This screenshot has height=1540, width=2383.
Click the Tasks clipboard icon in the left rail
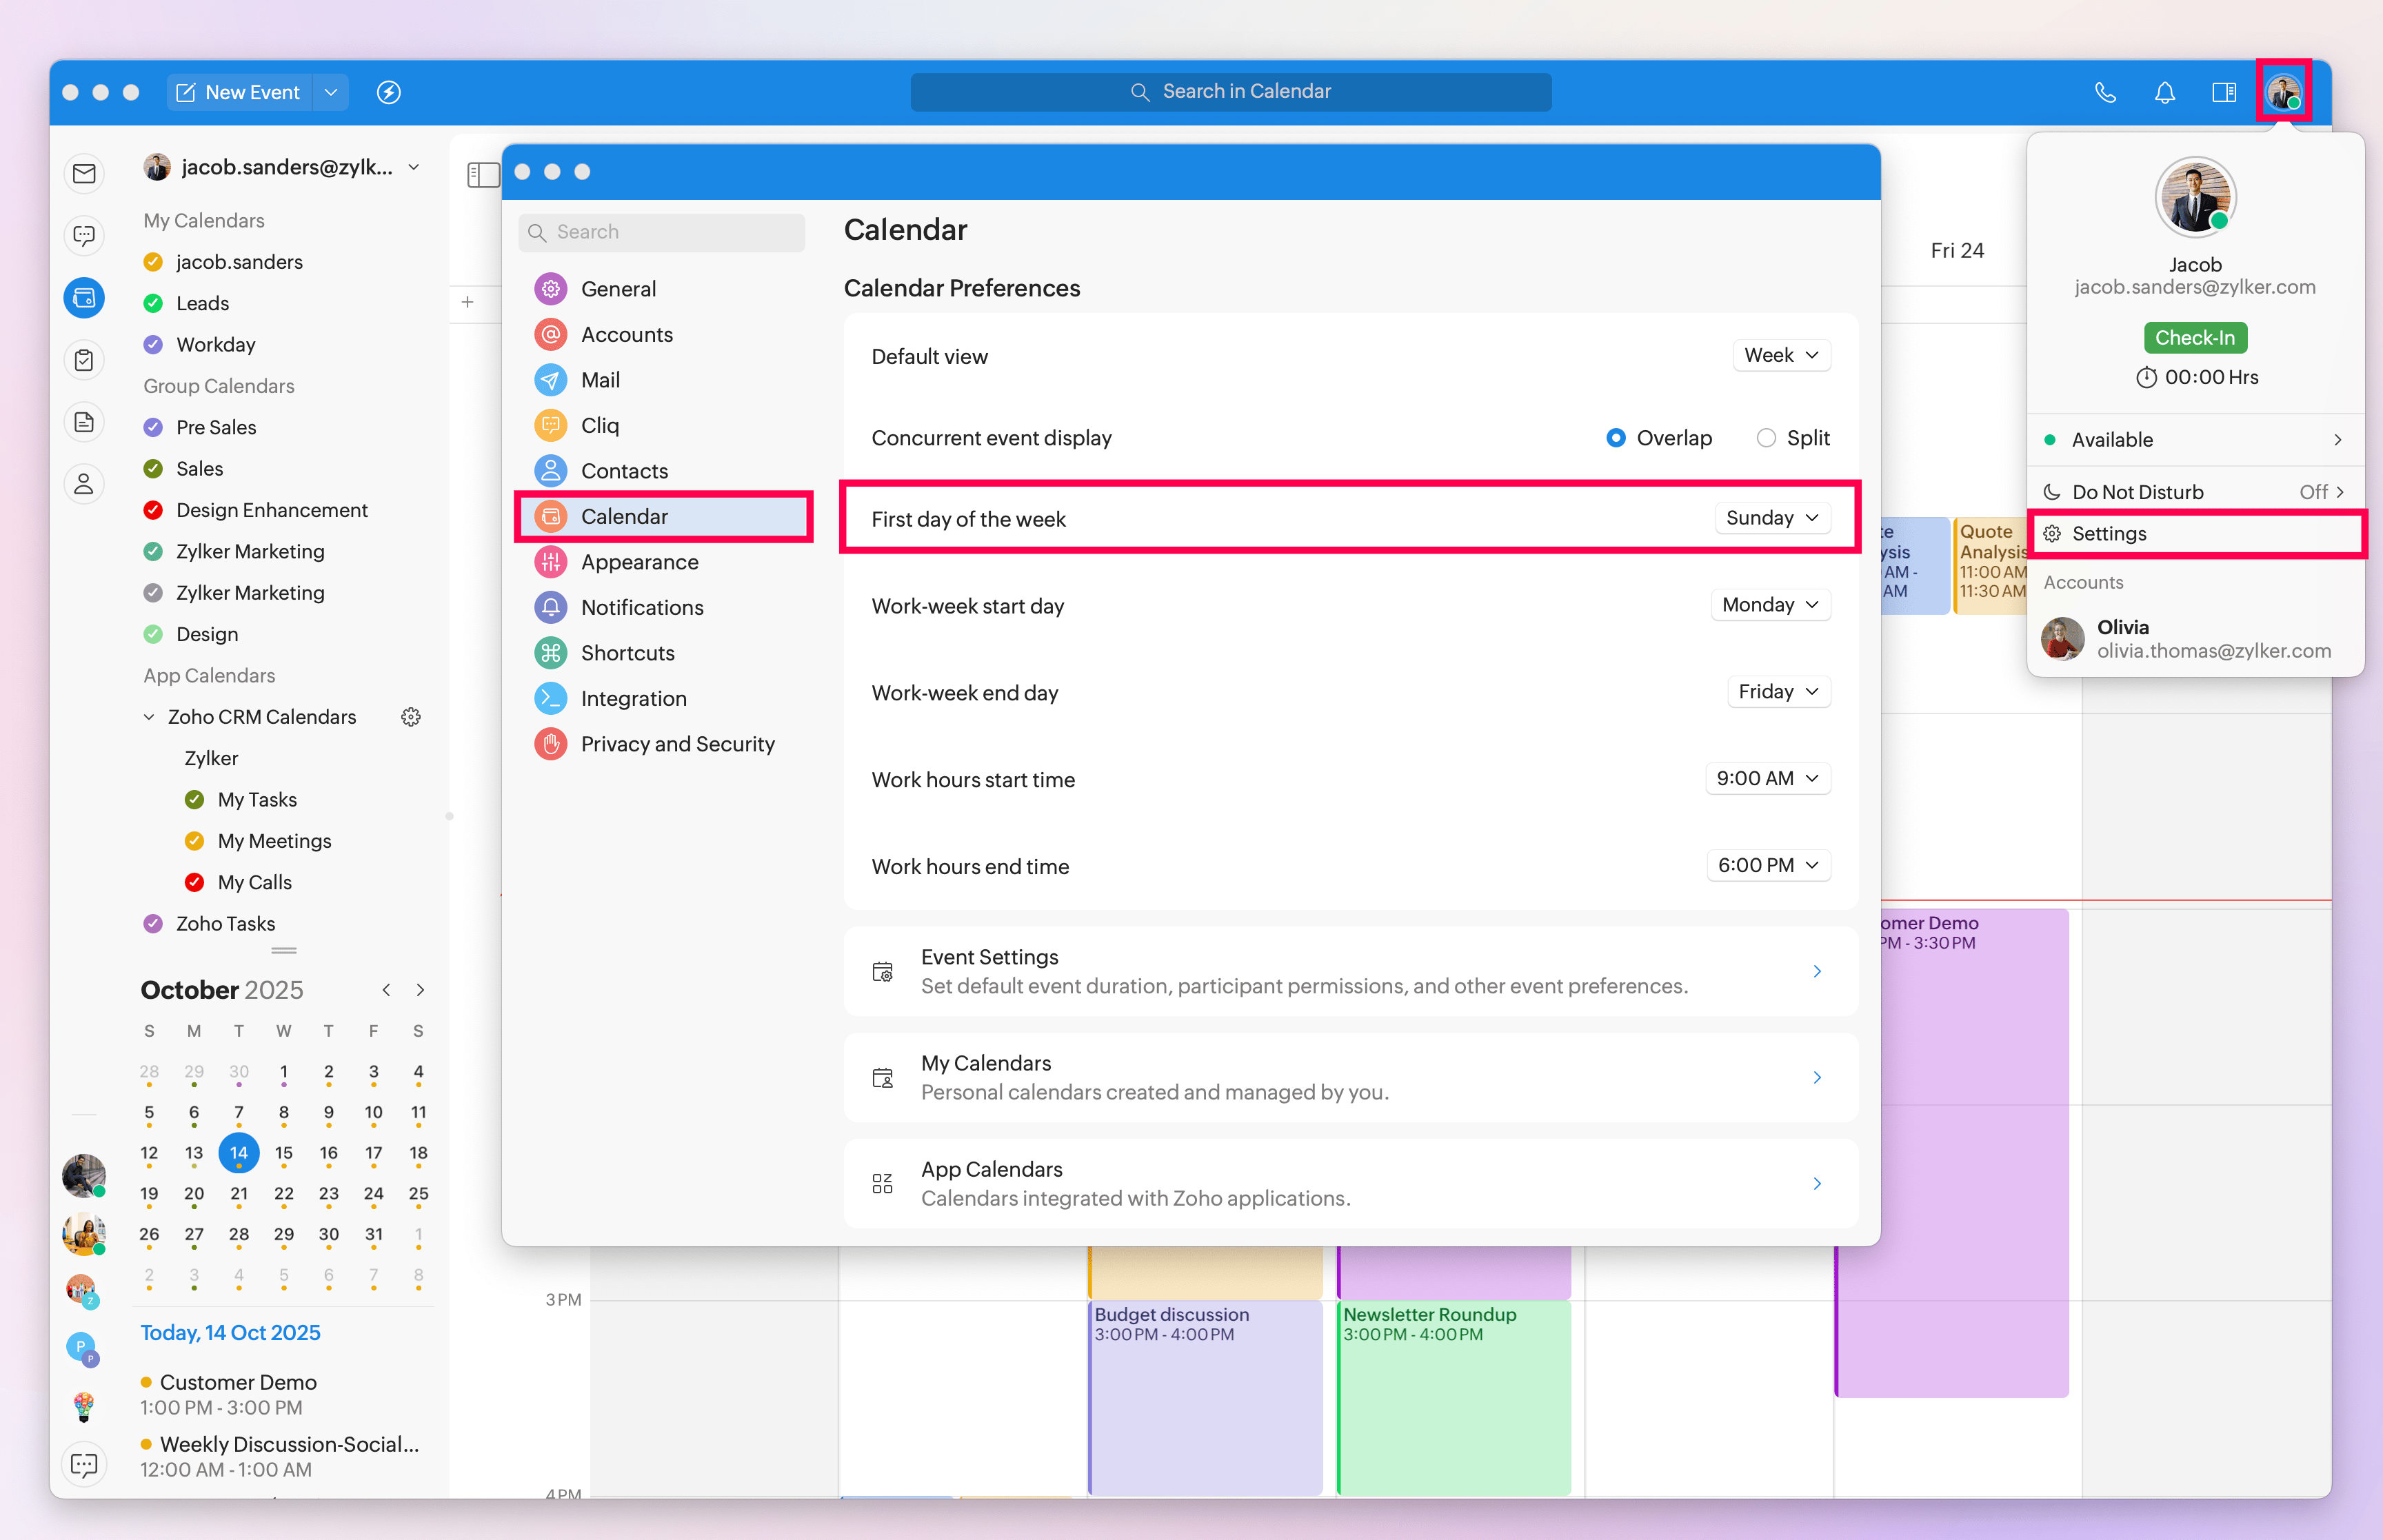pos(84,360)
